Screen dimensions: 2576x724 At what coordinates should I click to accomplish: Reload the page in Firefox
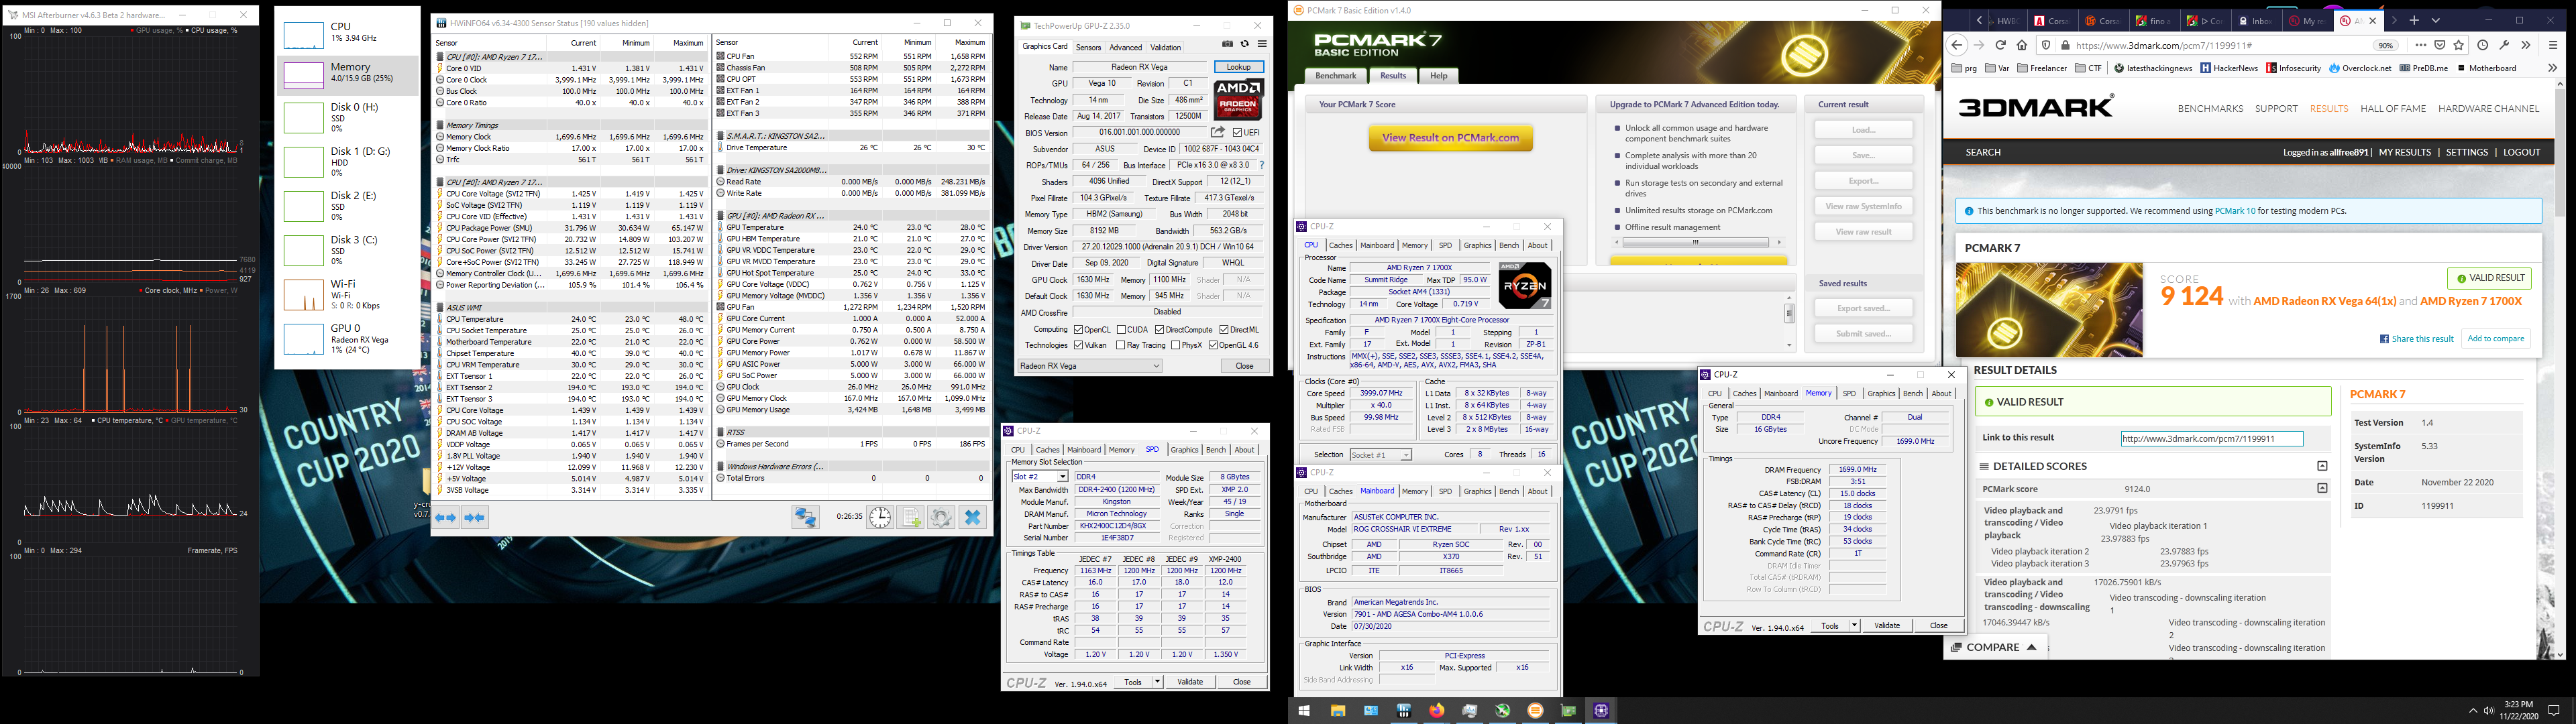2000,45
